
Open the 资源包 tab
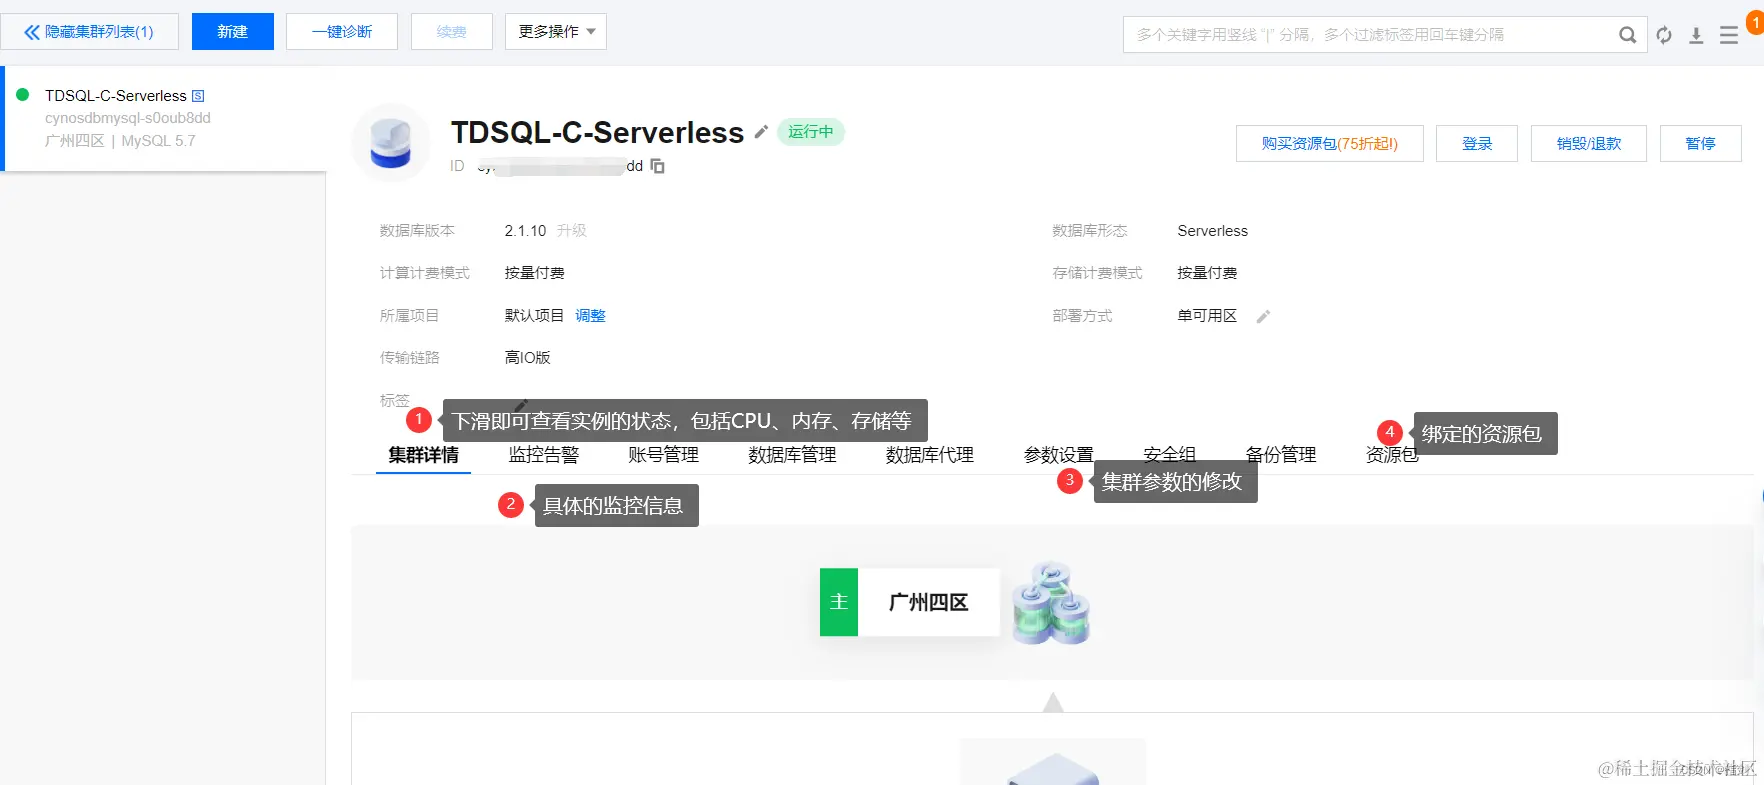point(1392,455)
